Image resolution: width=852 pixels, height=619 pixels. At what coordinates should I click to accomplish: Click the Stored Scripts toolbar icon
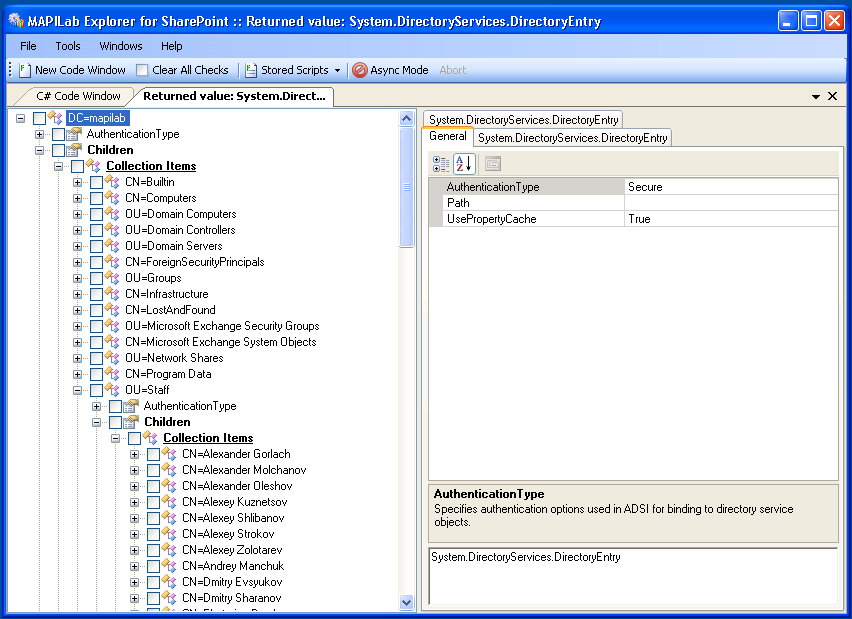point(250,70)
